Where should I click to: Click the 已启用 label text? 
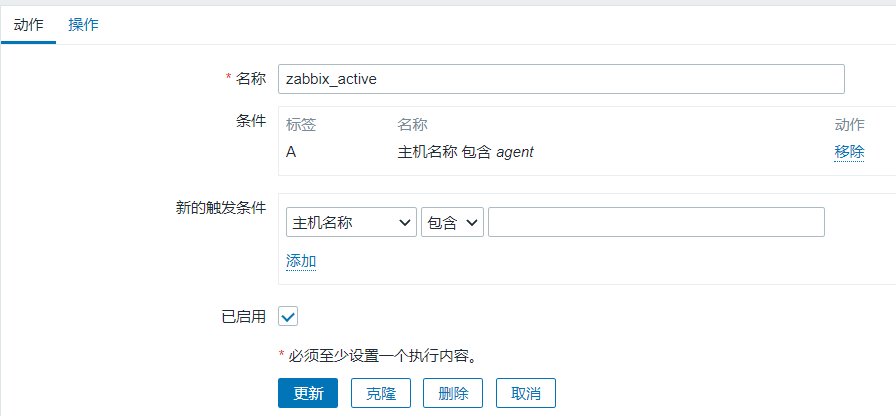[x=243, y=316]
